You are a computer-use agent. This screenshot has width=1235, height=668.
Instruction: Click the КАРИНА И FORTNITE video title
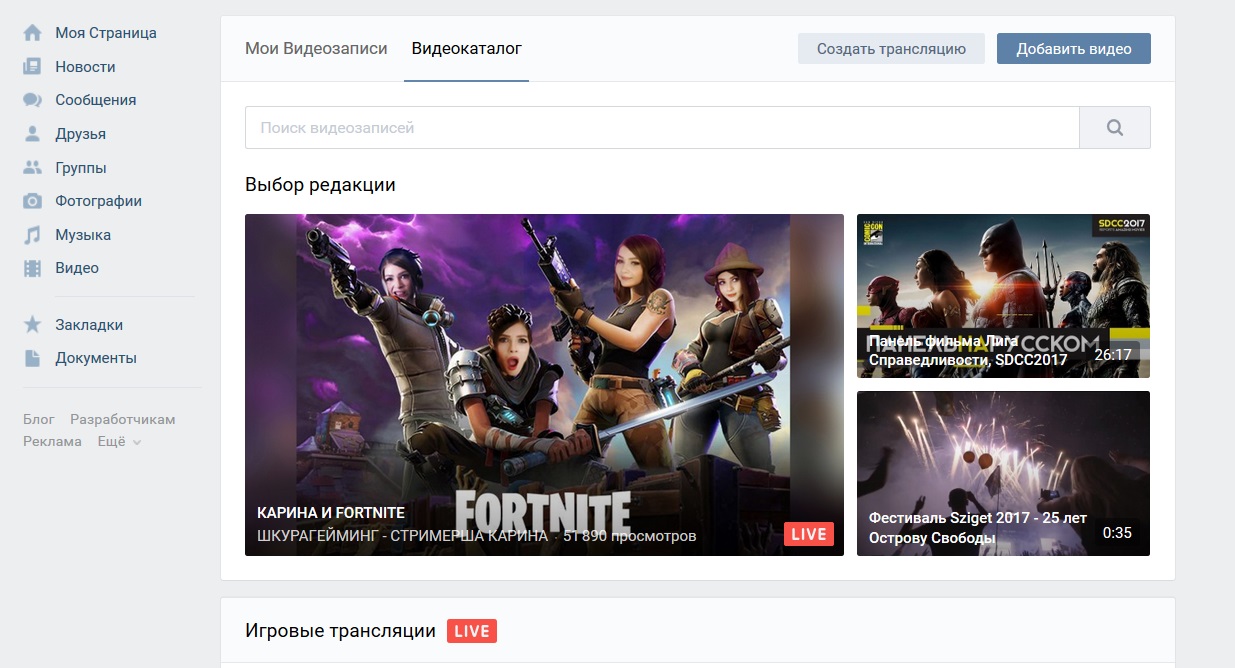point(331,513)
